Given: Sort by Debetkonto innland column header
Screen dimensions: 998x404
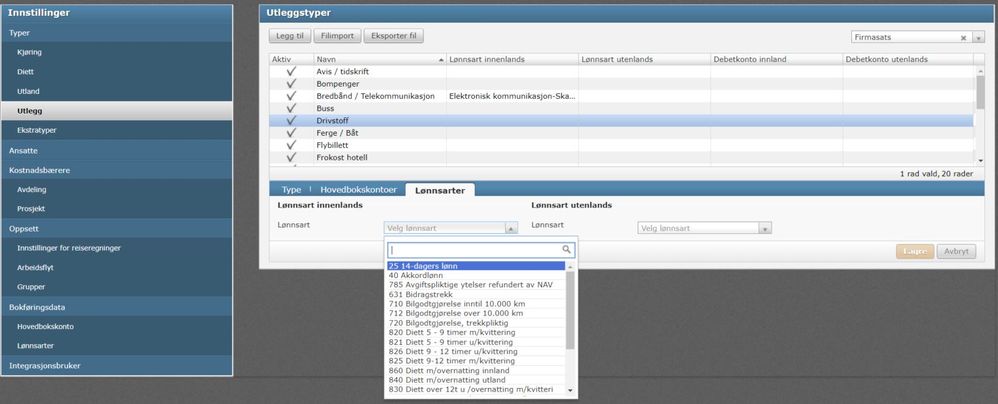Looking at the screenshot, I should pos(777,59).
